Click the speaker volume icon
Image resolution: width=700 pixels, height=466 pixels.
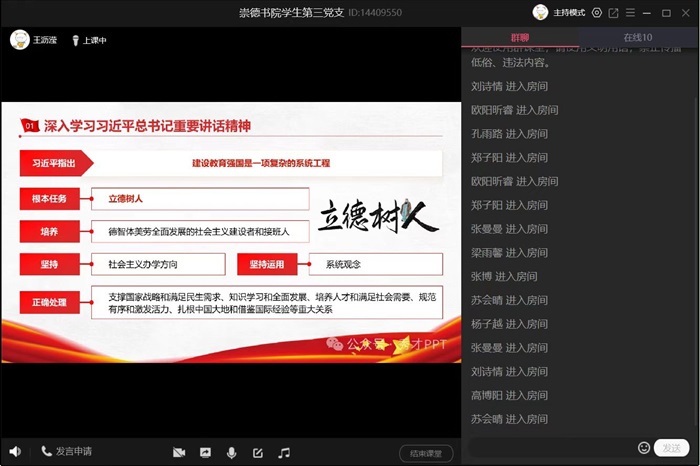(14, 452)
